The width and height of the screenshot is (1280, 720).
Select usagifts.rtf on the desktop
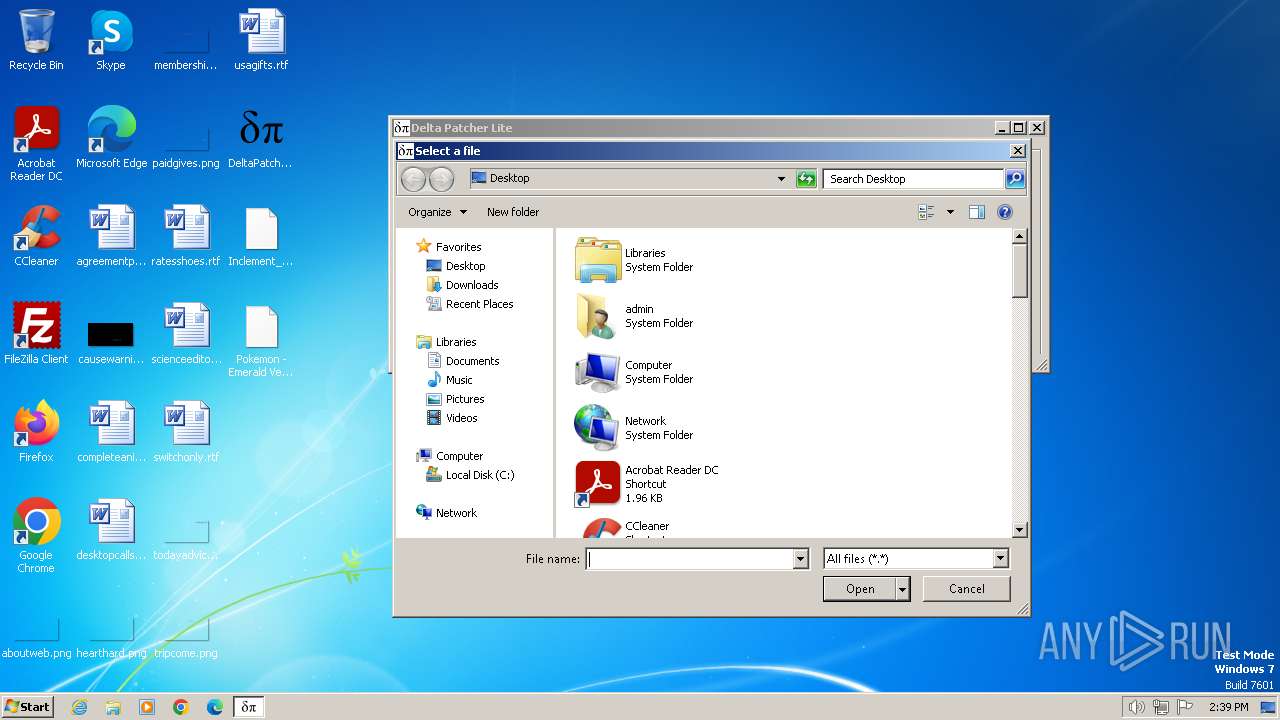click(261, 40)
